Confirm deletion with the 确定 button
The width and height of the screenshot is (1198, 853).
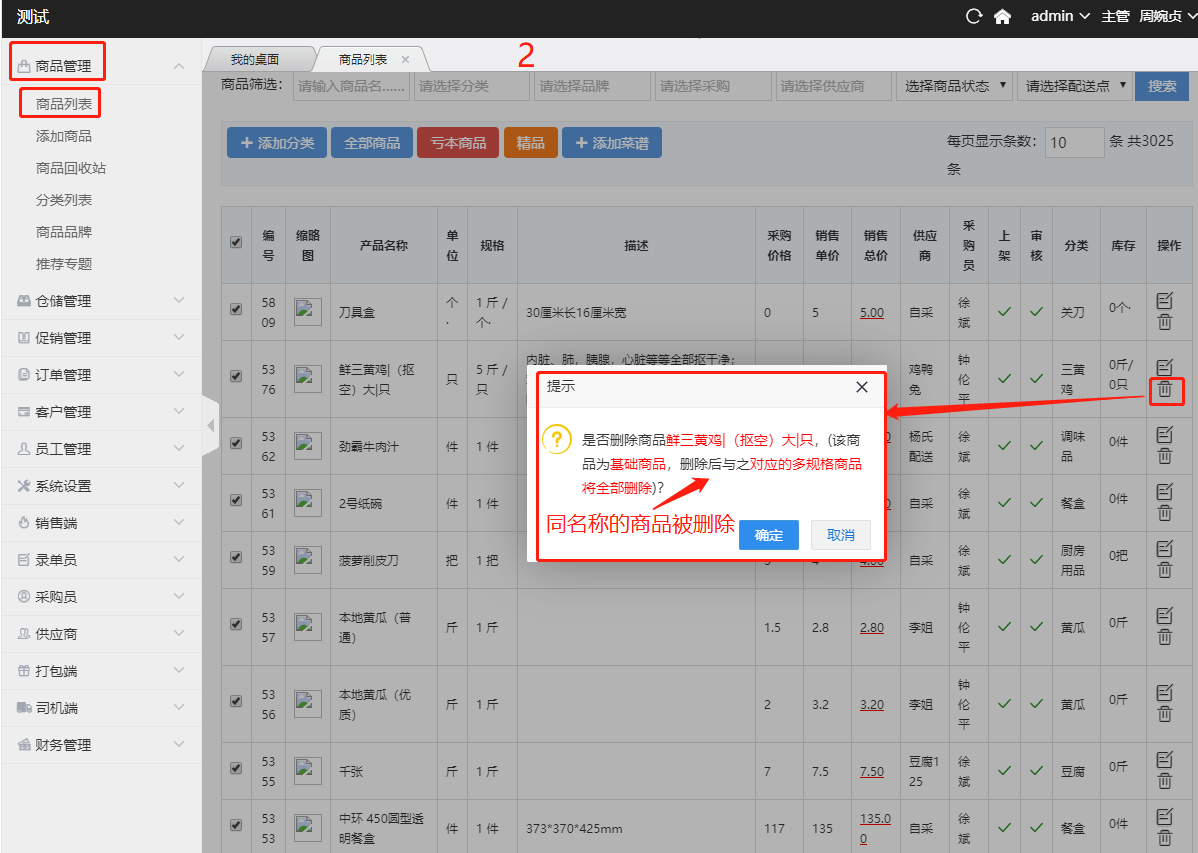pyautogui.click(x=768, y=535)
